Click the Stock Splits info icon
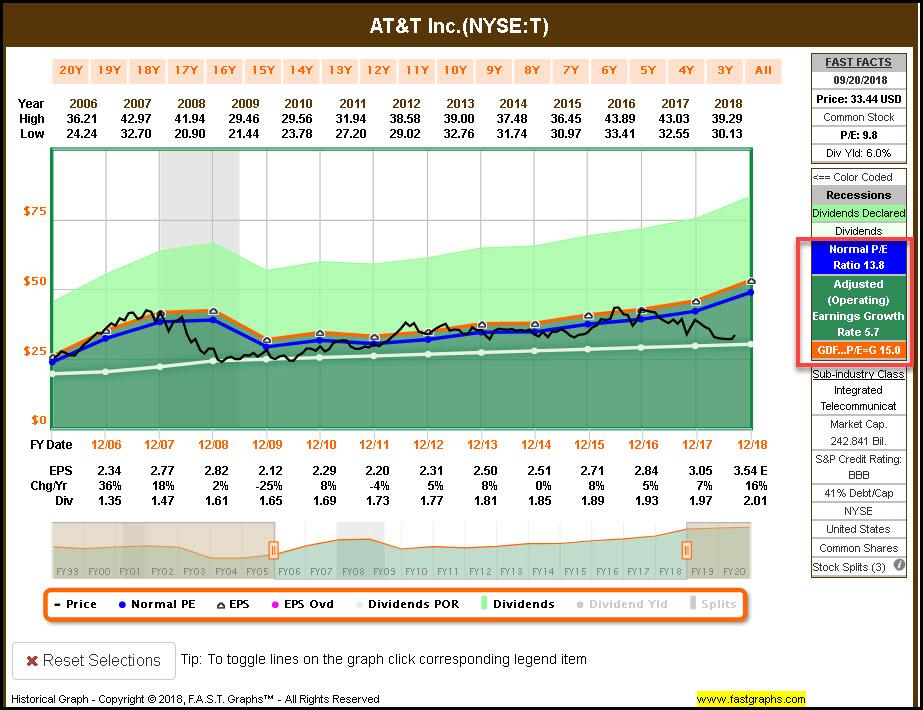923x710 pixels. [899, 566]
